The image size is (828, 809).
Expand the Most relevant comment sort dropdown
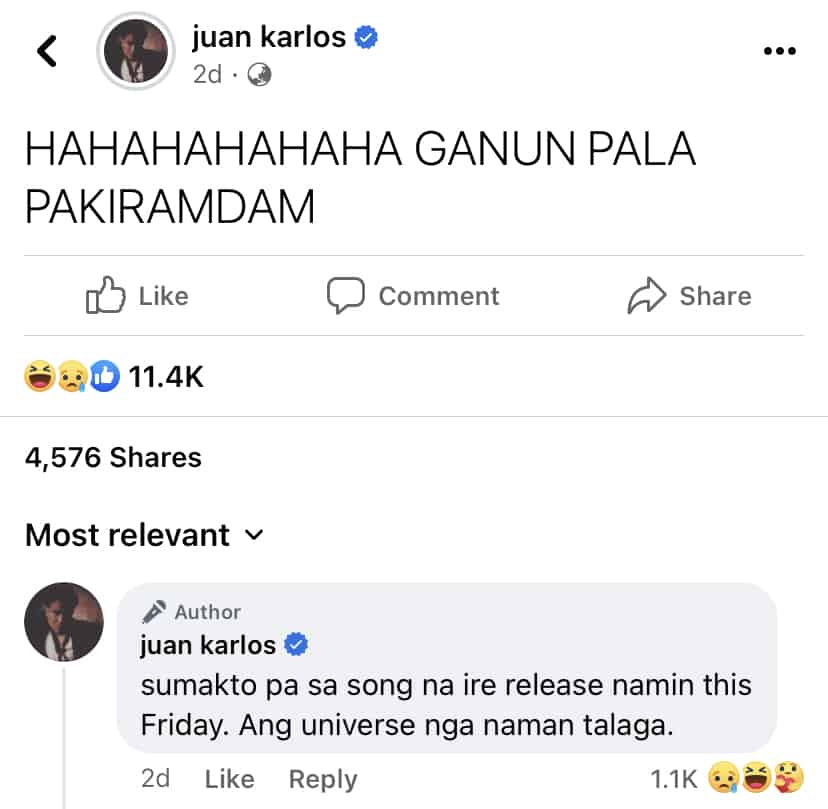click(x=144, y=535)
